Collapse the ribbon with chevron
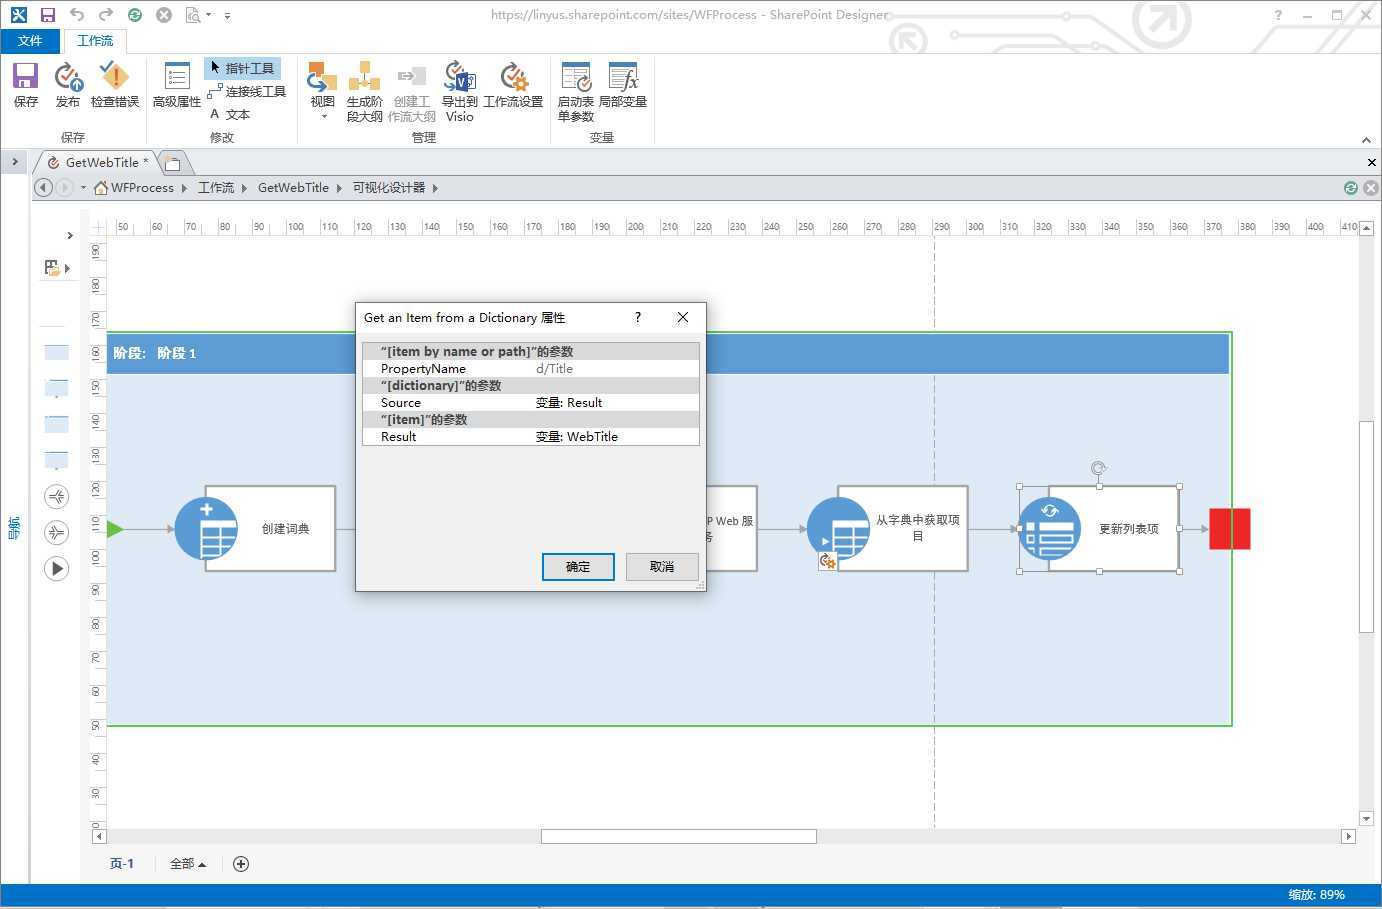1382x909 pixels. tap(1366, 140)
